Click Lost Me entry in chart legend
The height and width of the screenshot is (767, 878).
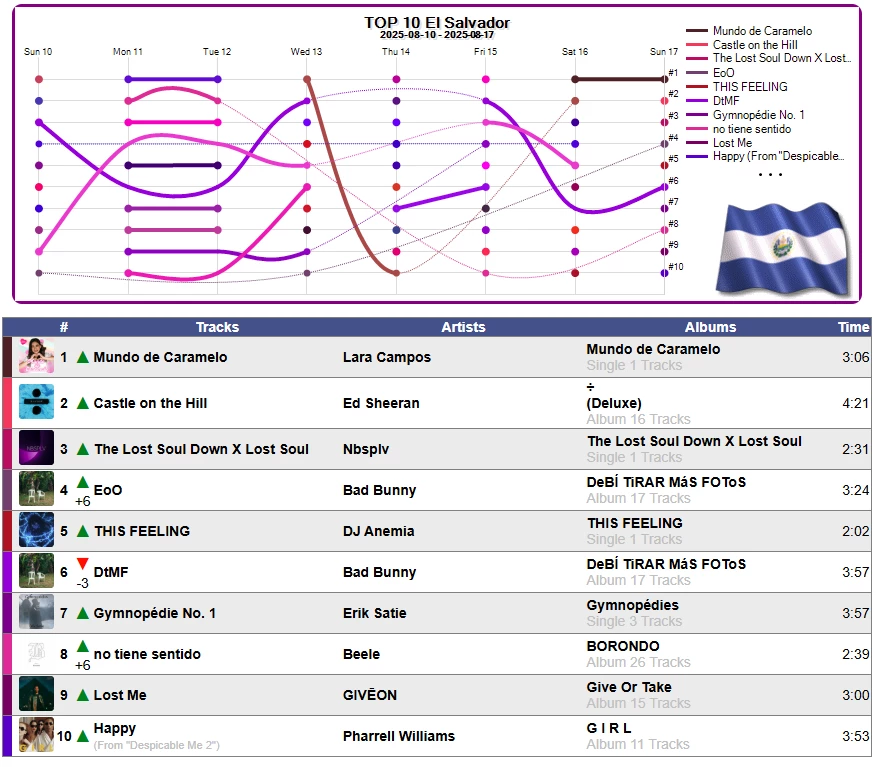tap(732, 143)
